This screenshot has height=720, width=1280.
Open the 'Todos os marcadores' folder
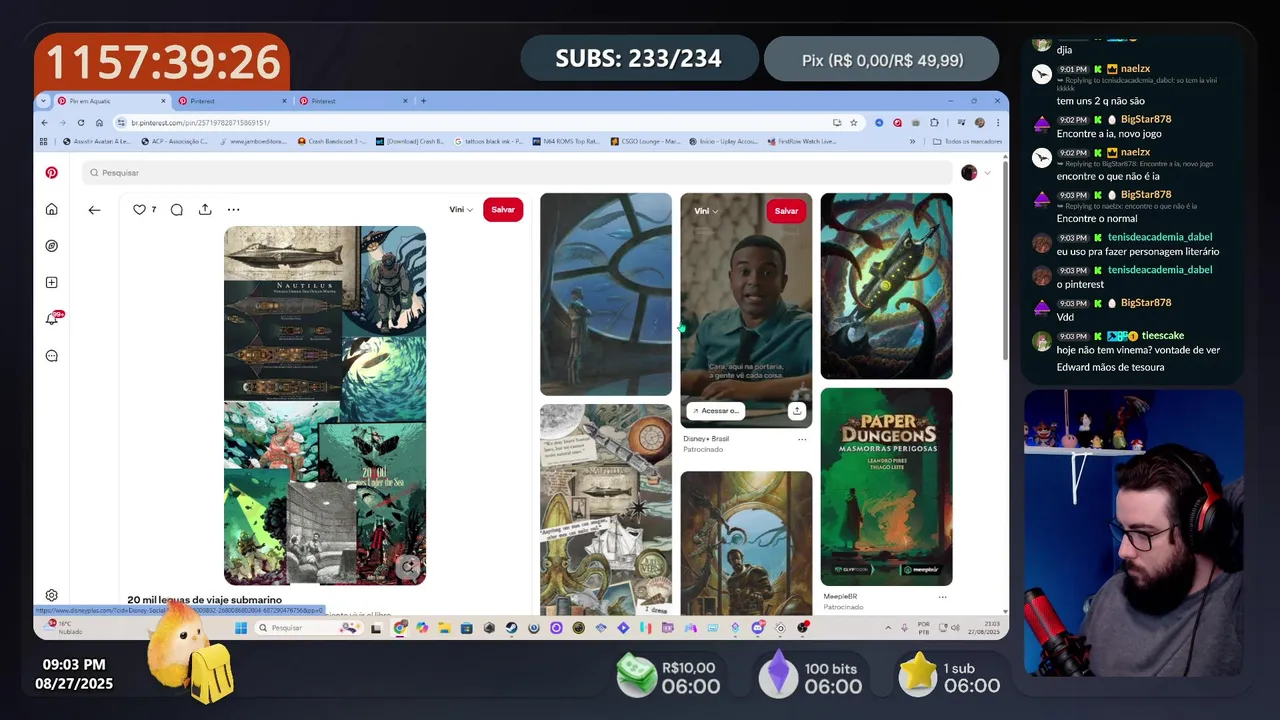[966, 141]
